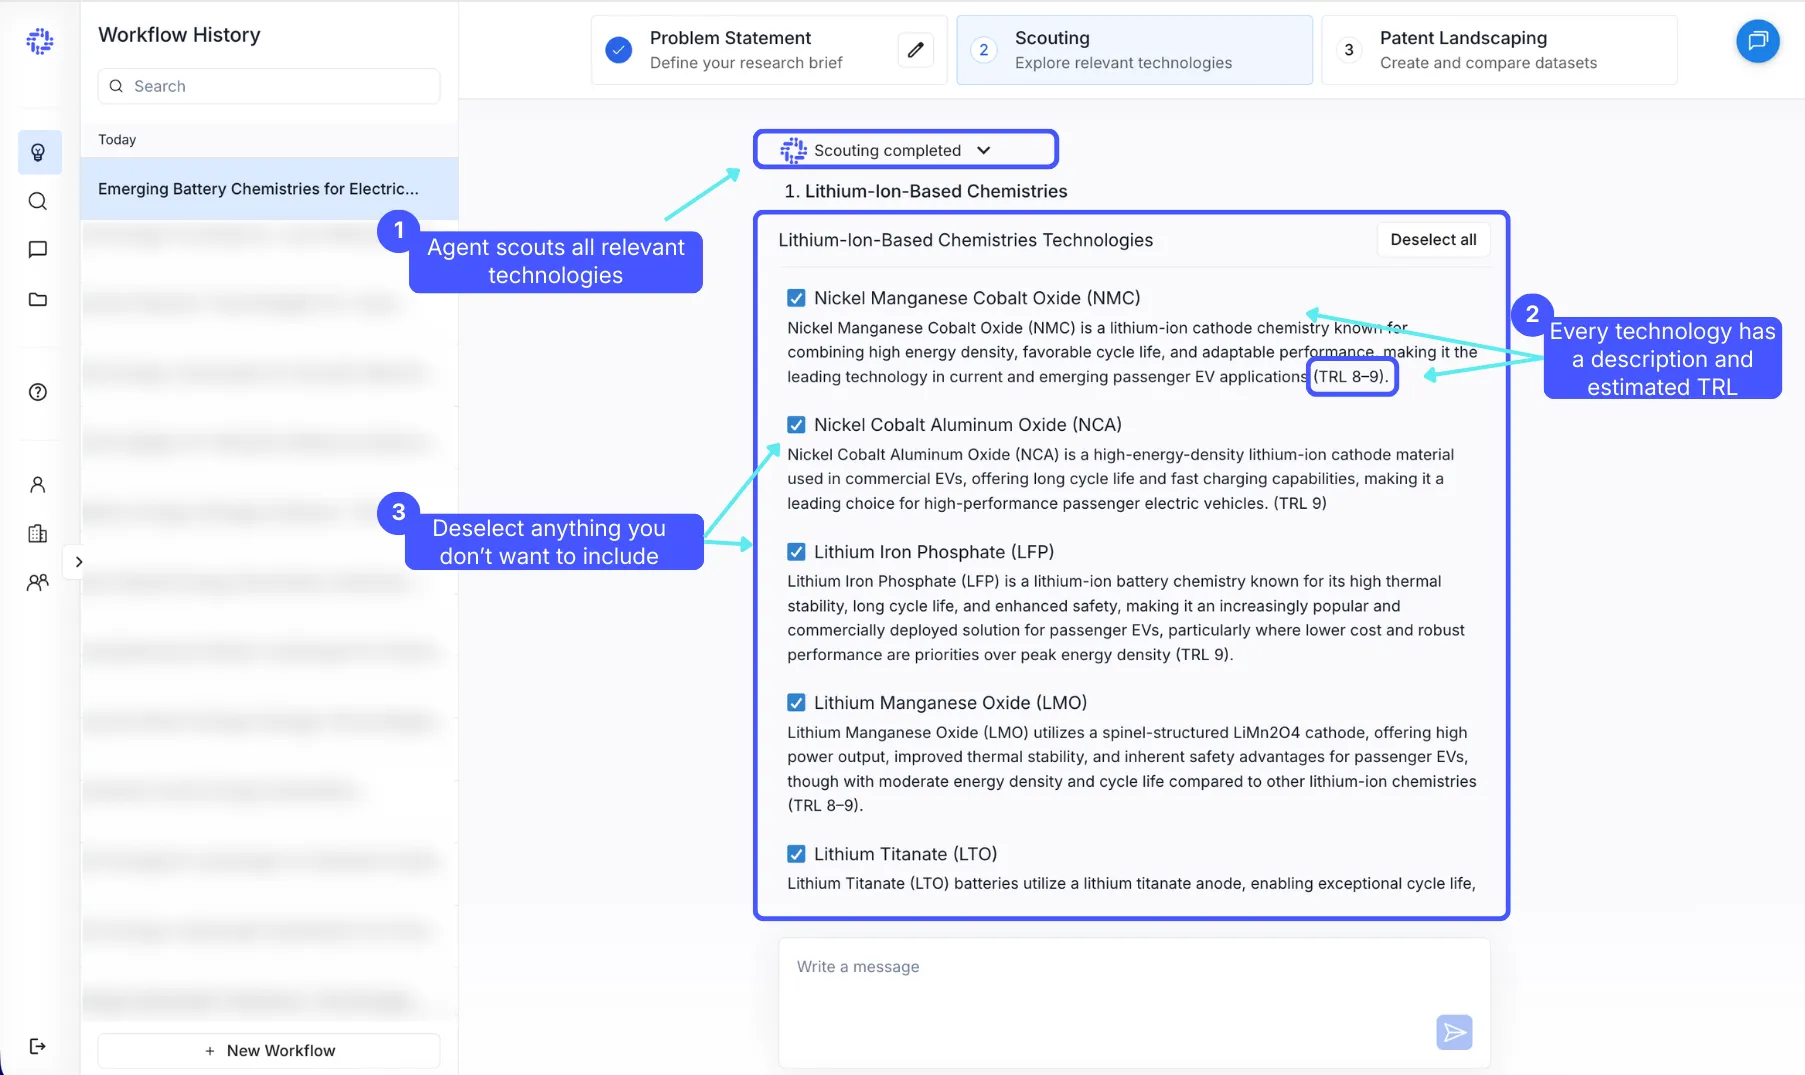This screenshot has width=1805, height=1075.
Task: Click the New Workflow button
Action: [x=269, y=1051]
